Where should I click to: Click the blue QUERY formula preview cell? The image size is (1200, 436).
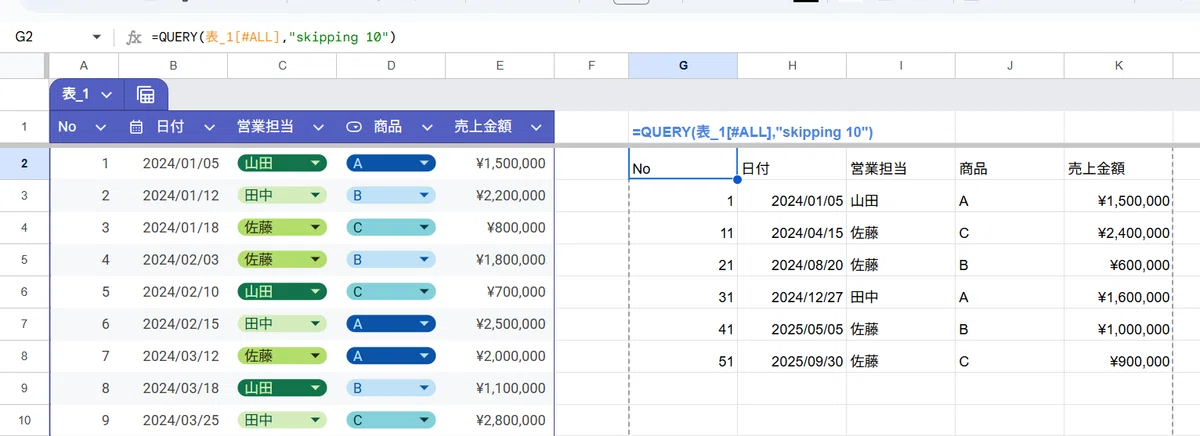coord(754,132)
